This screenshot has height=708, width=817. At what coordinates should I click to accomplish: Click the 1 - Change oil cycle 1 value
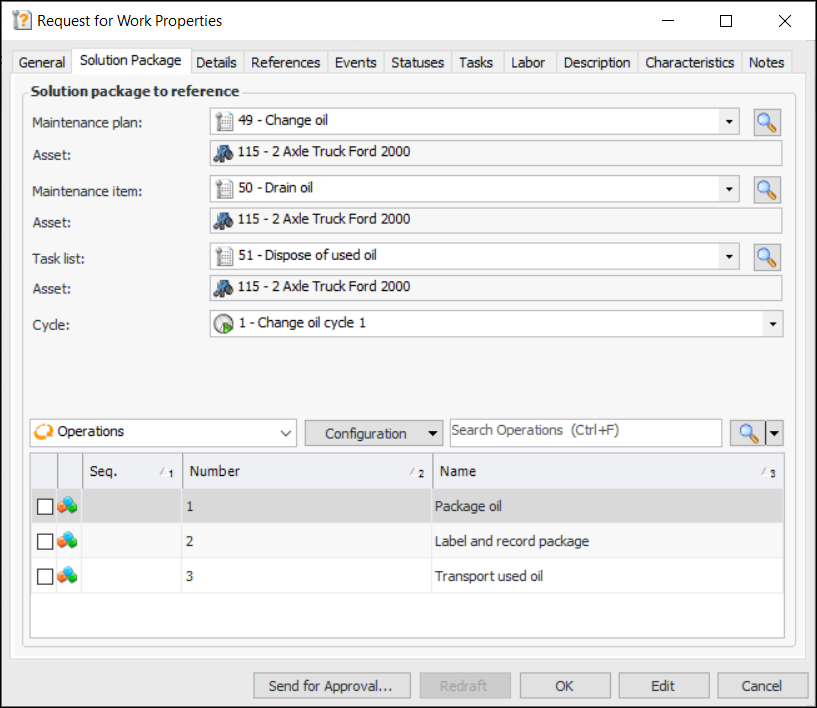[302, 323]
